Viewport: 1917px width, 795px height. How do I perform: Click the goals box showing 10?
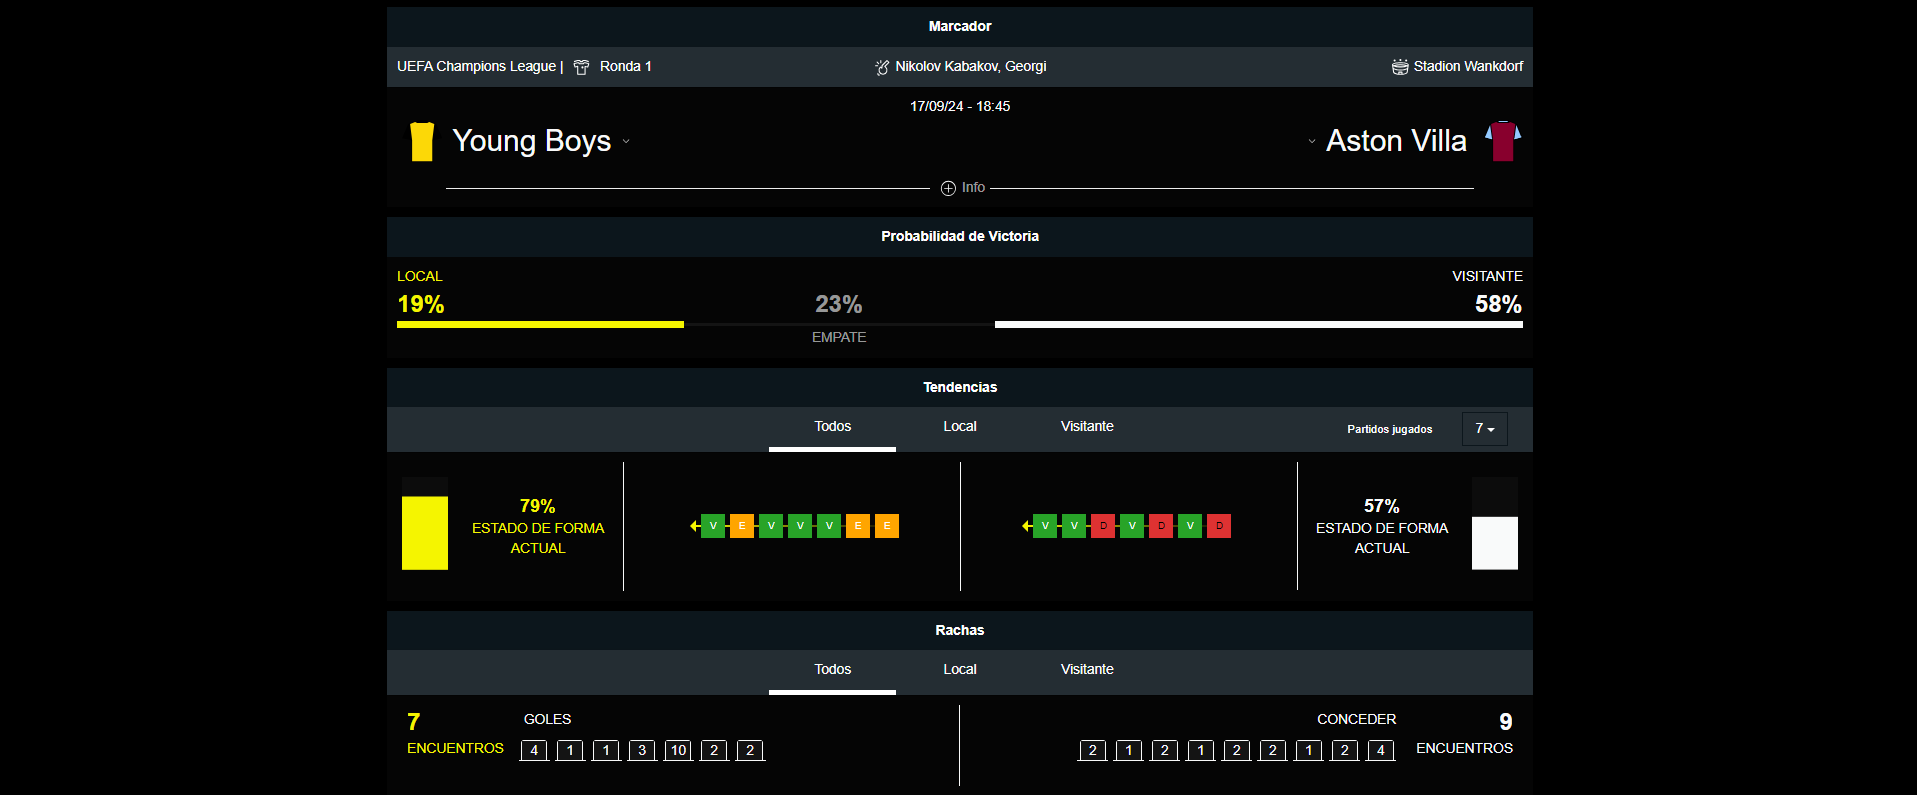(x=678, y=750)
